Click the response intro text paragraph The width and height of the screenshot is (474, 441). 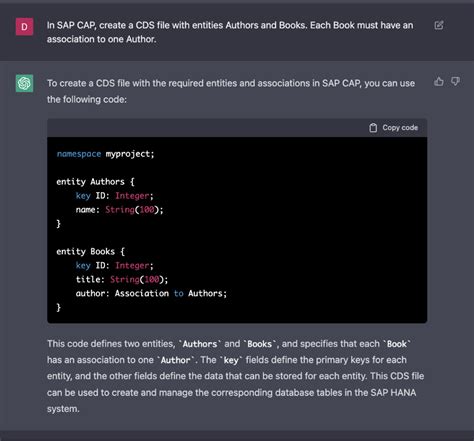(231, 91)
